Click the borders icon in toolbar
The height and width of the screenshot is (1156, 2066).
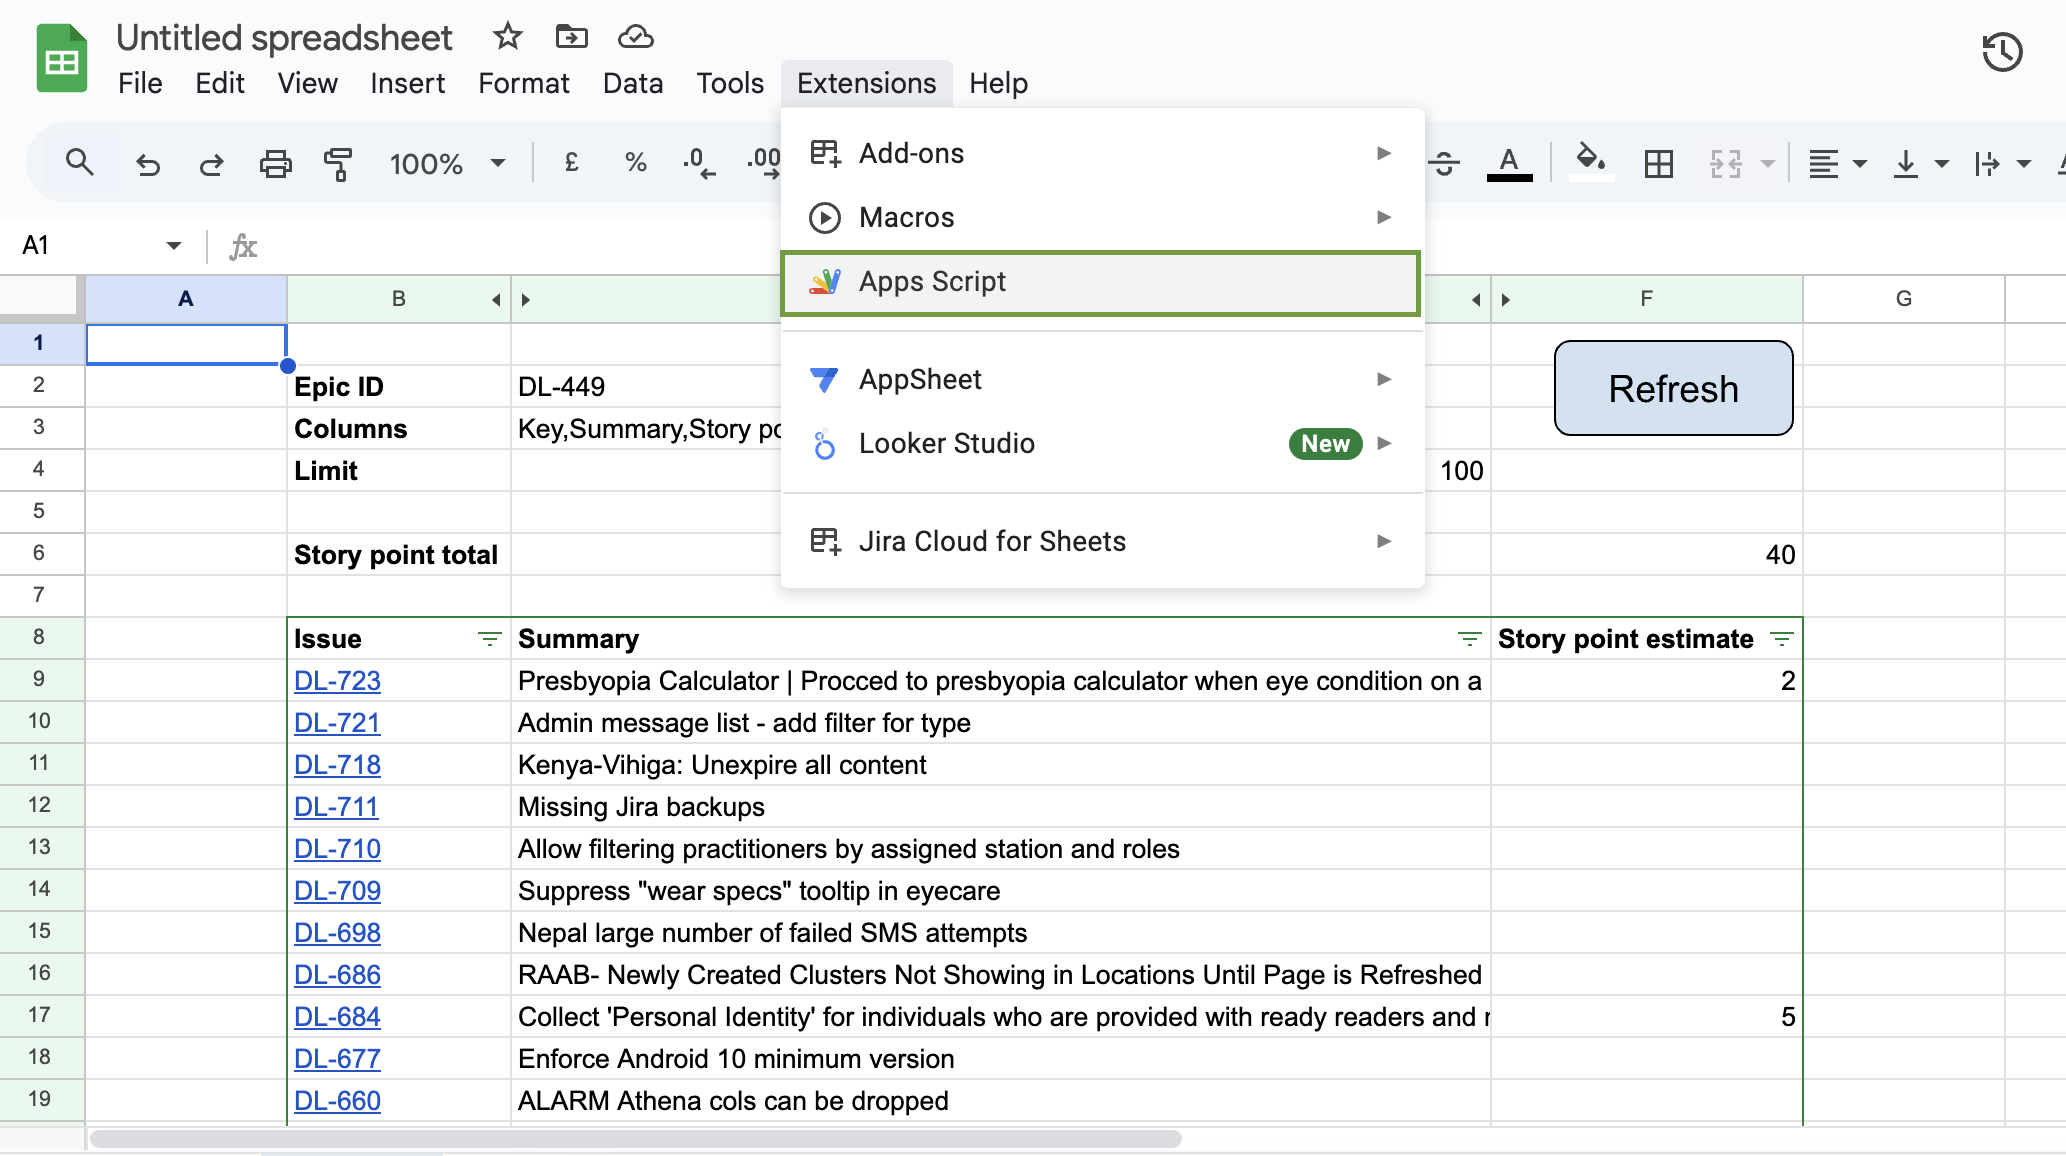[x=1659, y=160]
